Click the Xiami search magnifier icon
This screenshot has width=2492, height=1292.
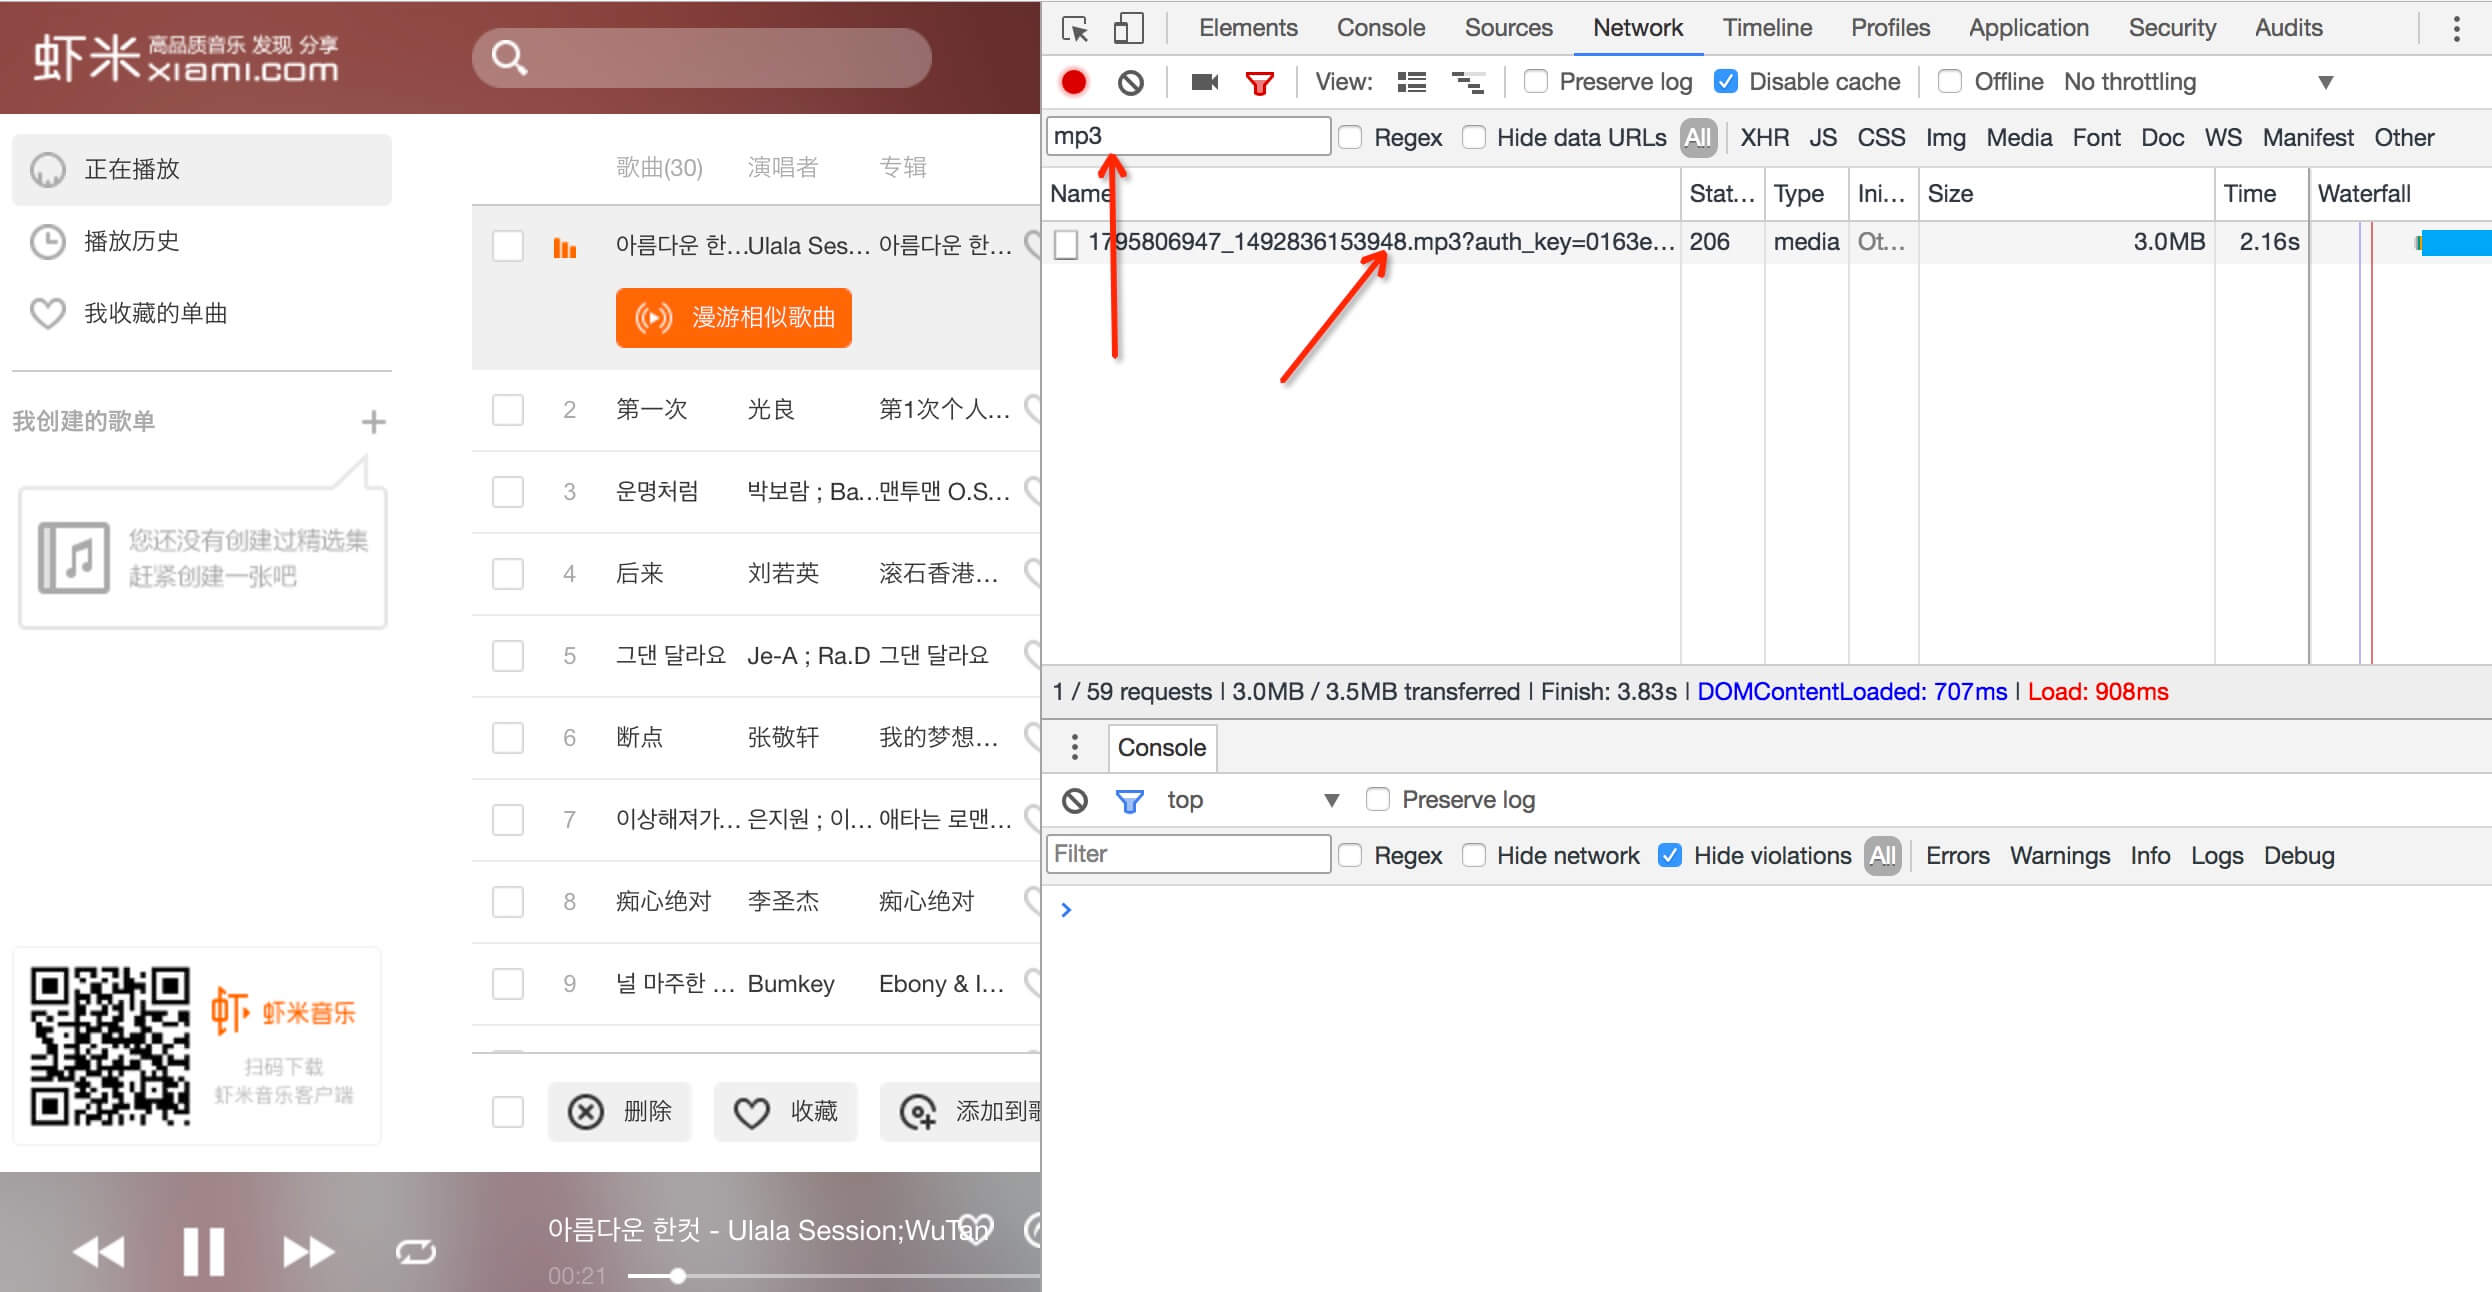pos(509,58)
